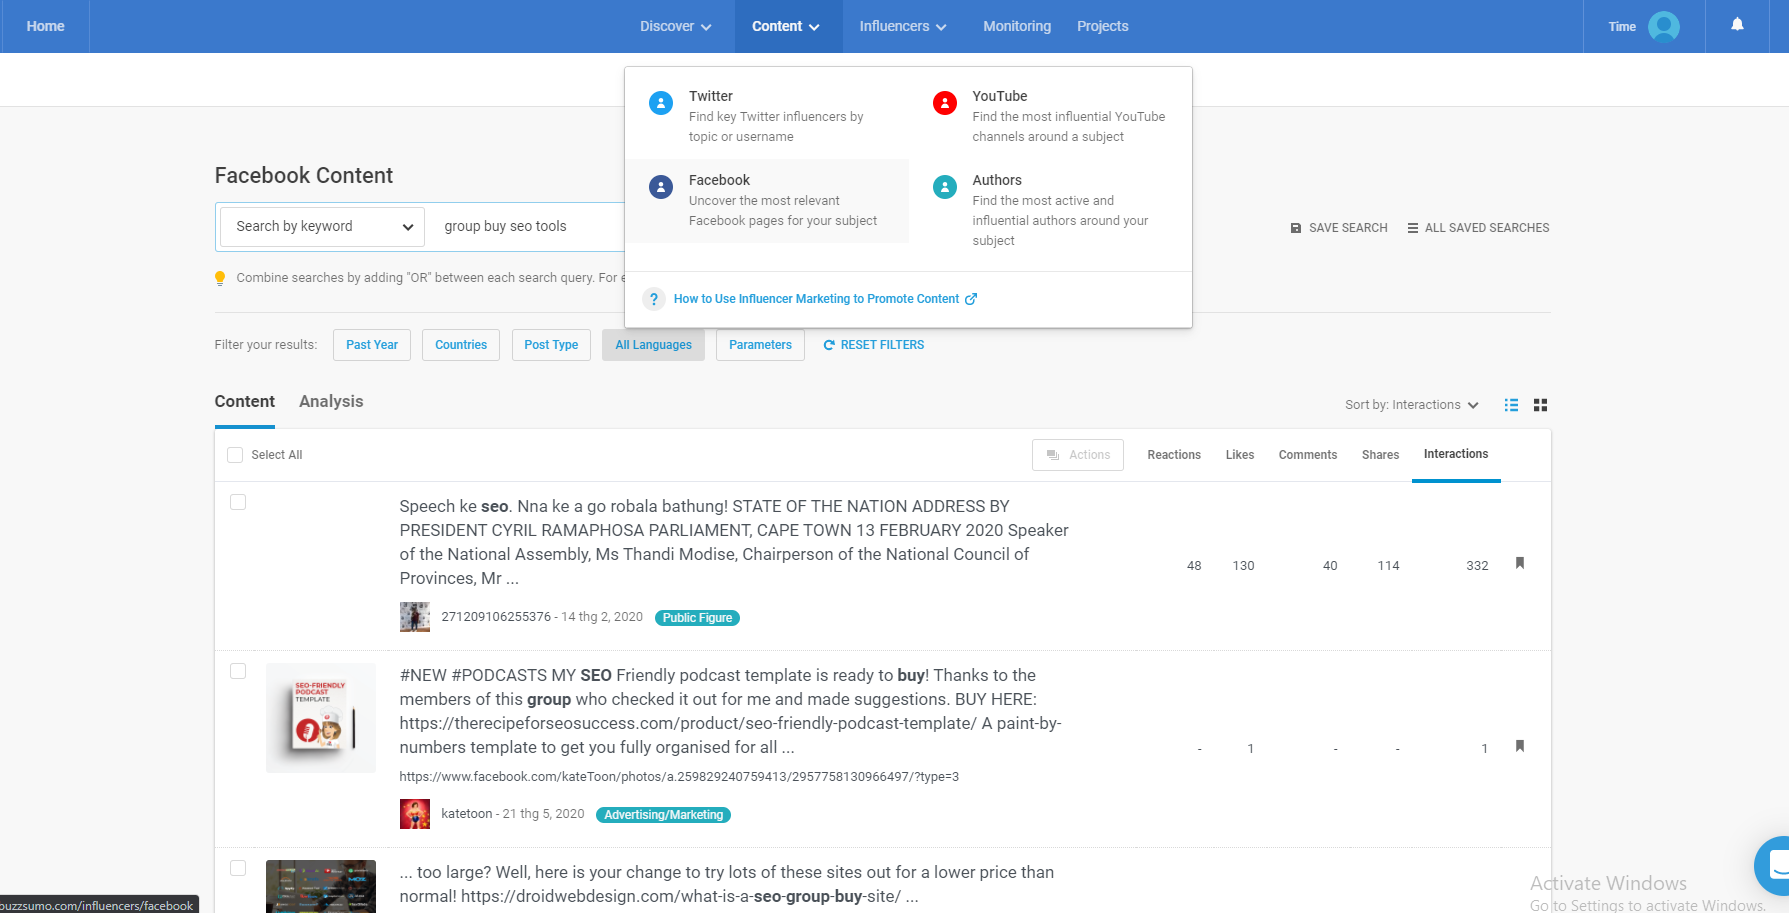Click the question mark help icon

654,299
